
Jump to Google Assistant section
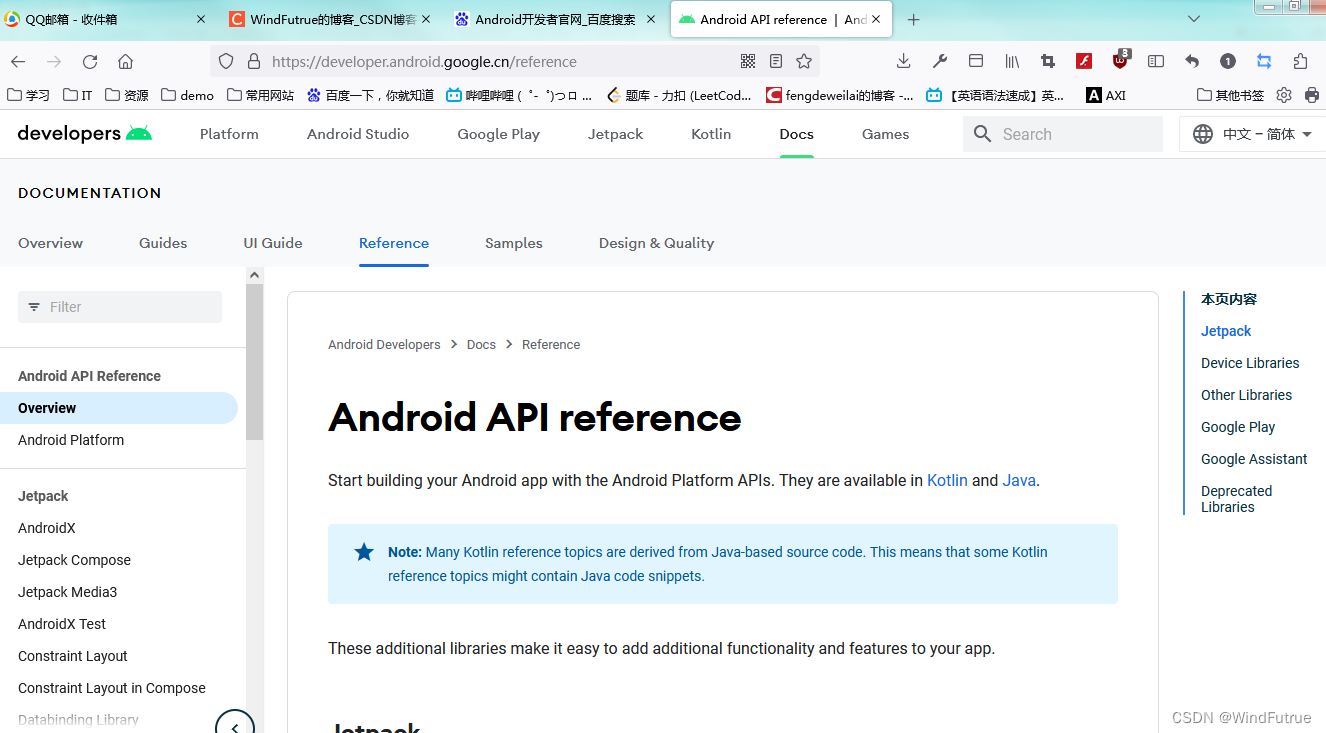[1254, 459]
